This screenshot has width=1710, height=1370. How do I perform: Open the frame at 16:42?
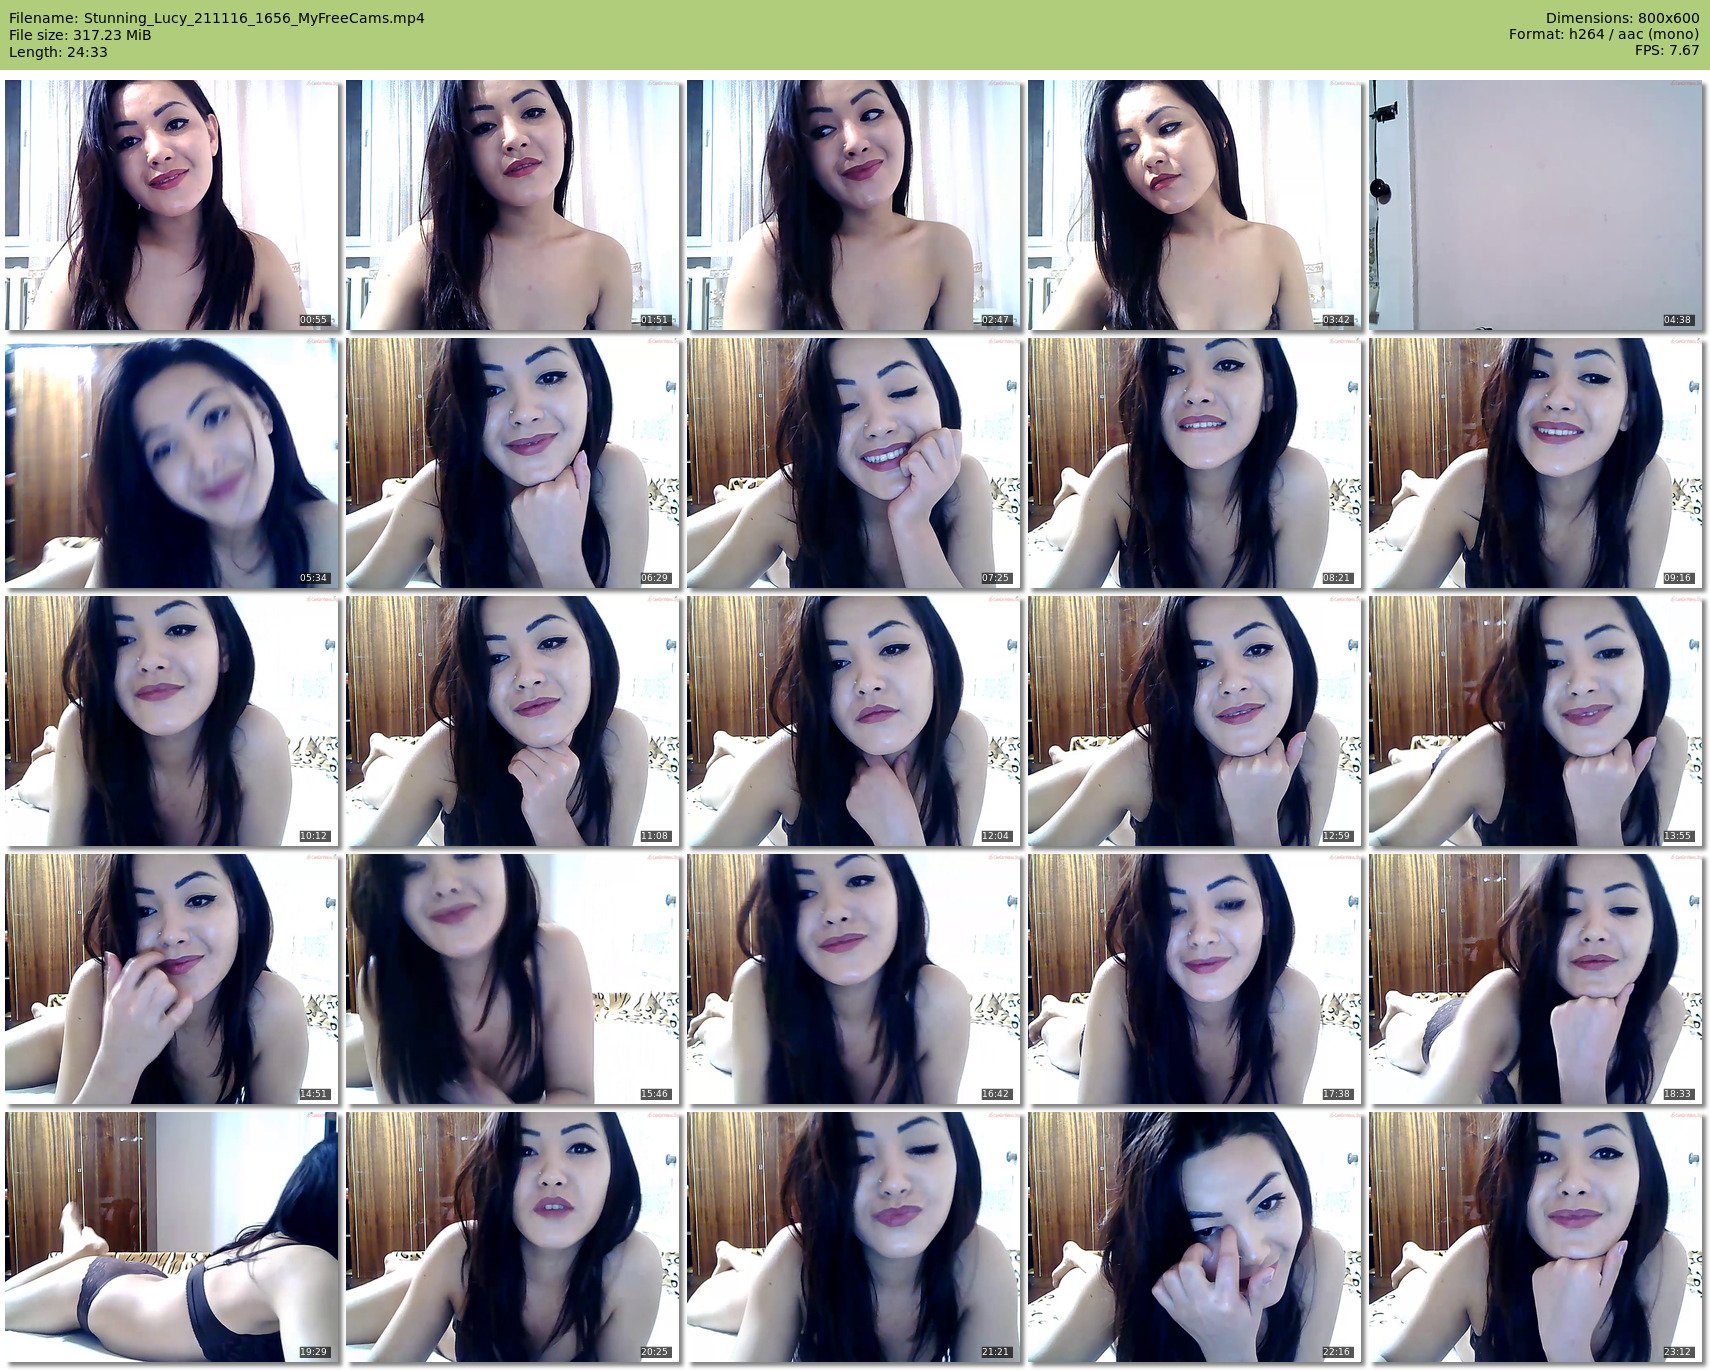click(x=854, y=979)
